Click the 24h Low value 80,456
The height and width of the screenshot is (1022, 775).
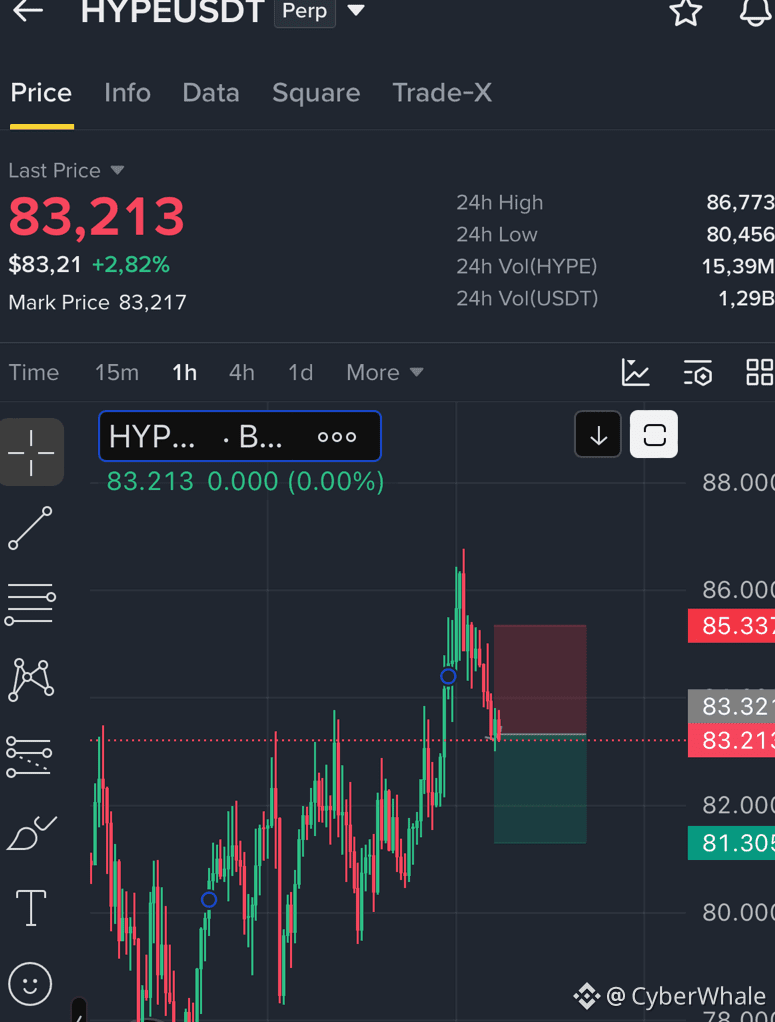[740, 234]
